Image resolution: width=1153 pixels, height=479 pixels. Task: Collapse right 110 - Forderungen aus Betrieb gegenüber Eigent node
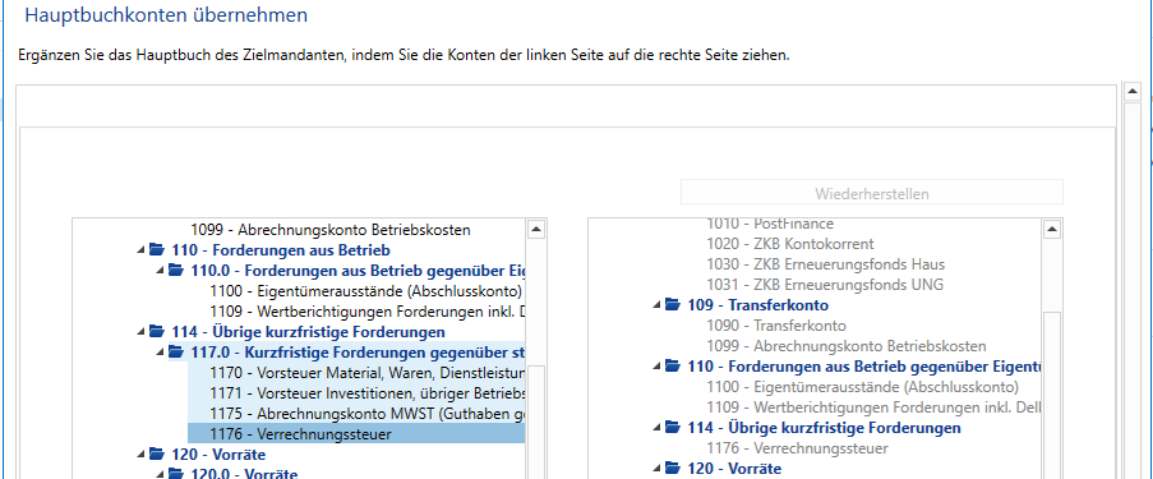[657, 366]
